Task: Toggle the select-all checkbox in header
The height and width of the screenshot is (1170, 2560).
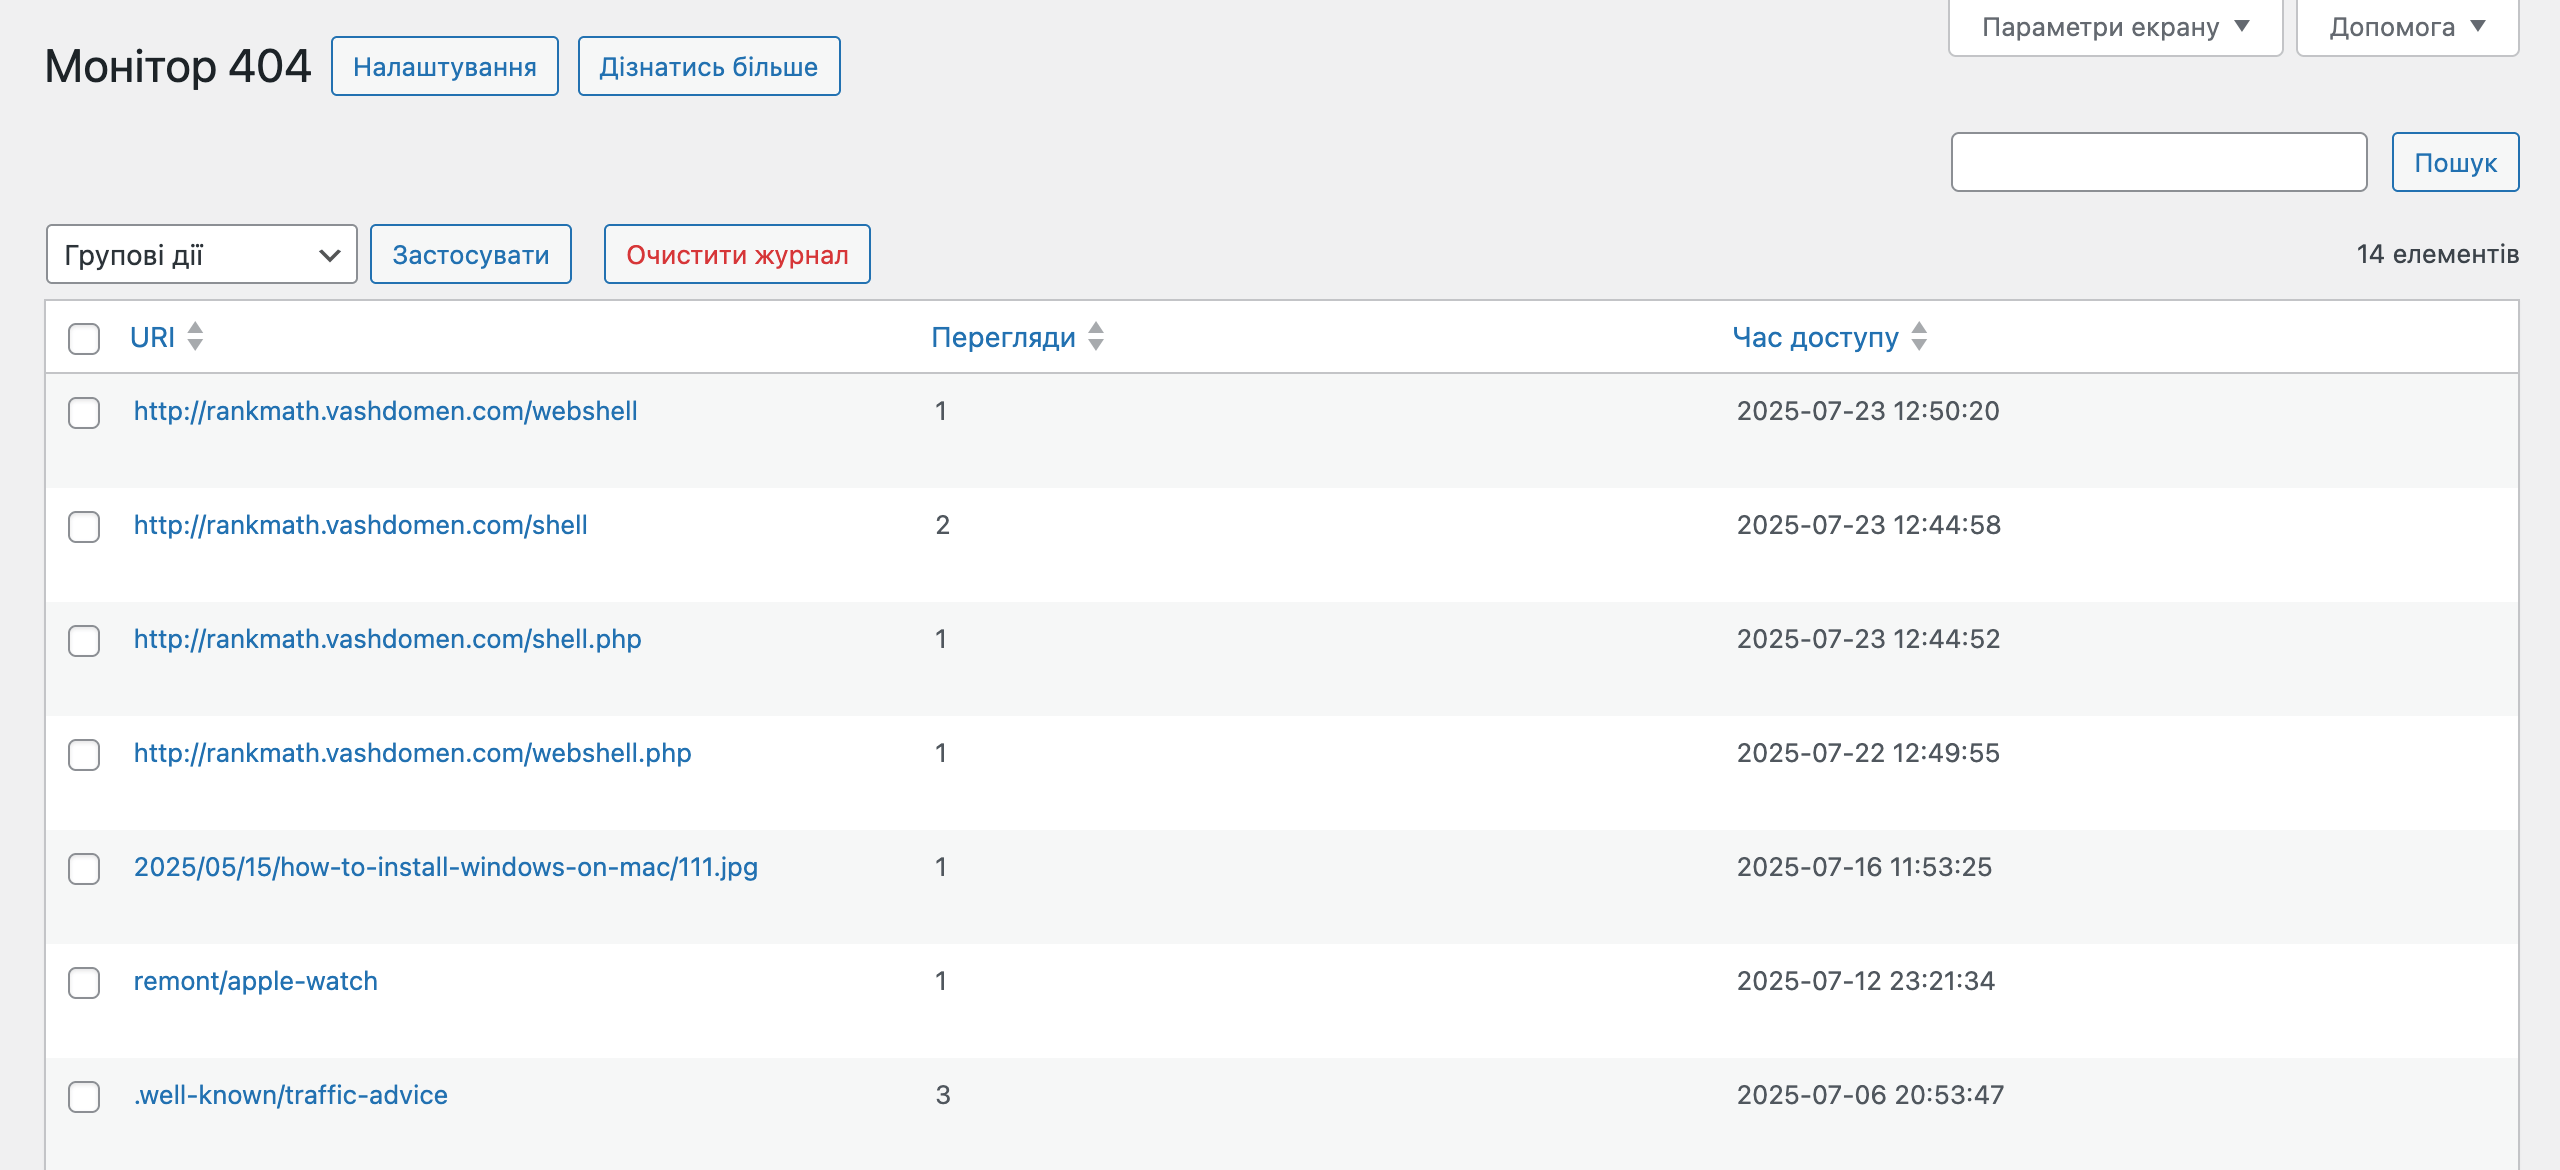Action: click(84, 339)
